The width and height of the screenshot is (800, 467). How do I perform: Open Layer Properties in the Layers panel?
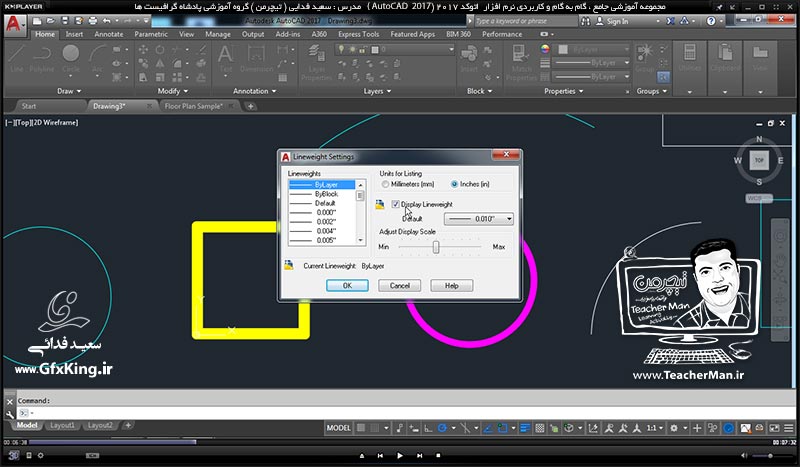tap(316, 62)
